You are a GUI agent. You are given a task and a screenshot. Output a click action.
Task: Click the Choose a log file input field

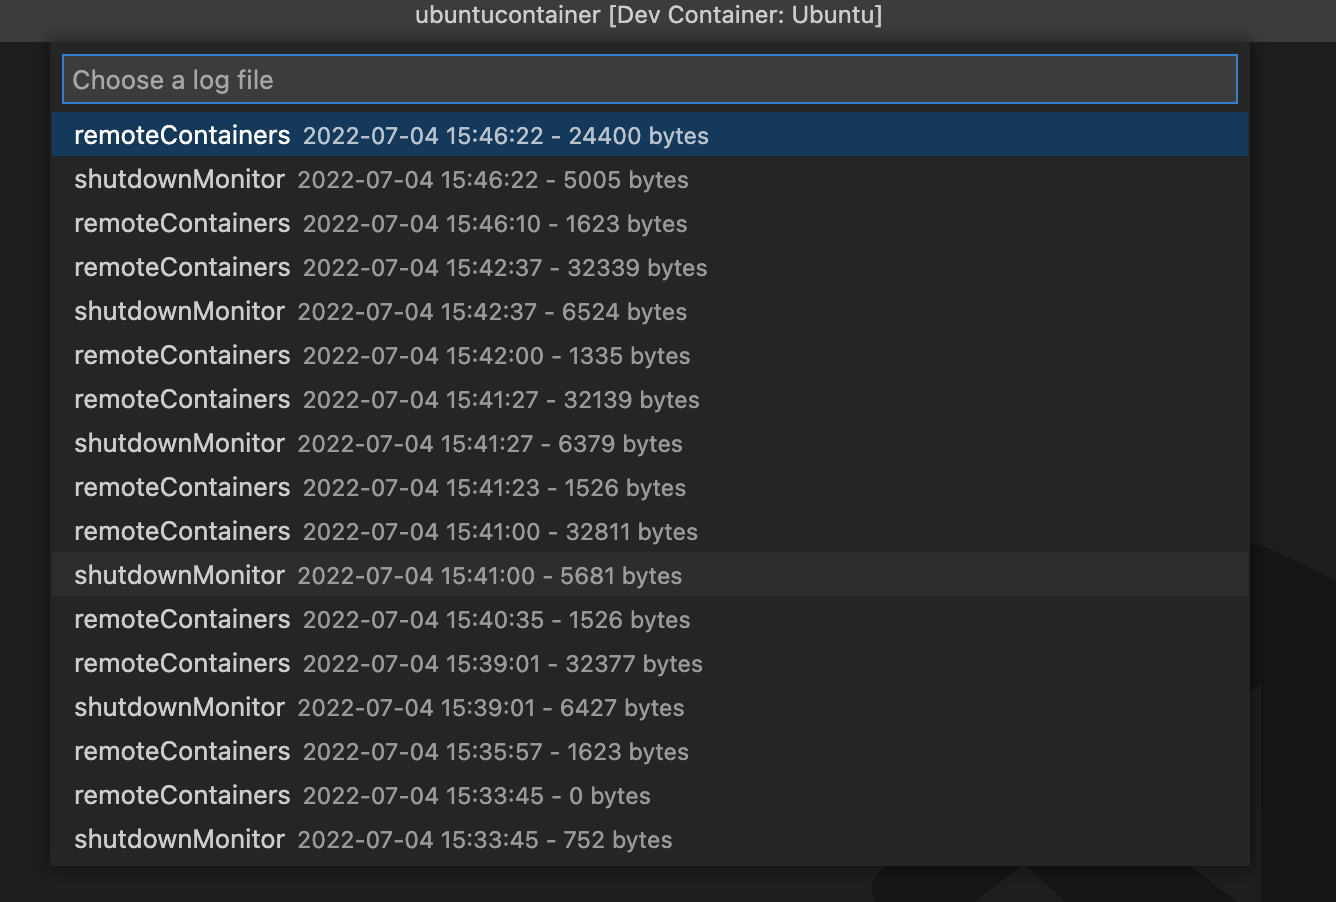click(x=650, y=79)
